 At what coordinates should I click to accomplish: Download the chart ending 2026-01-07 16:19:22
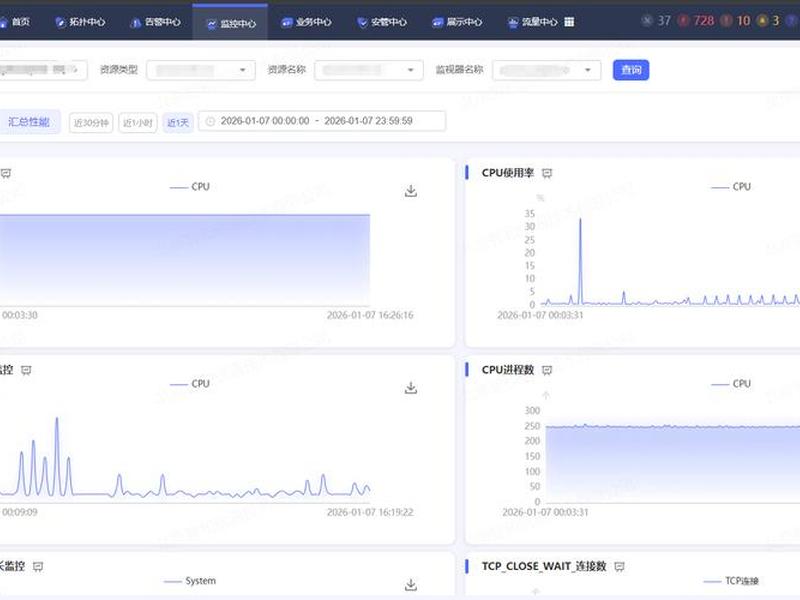(x=411, y=388)
